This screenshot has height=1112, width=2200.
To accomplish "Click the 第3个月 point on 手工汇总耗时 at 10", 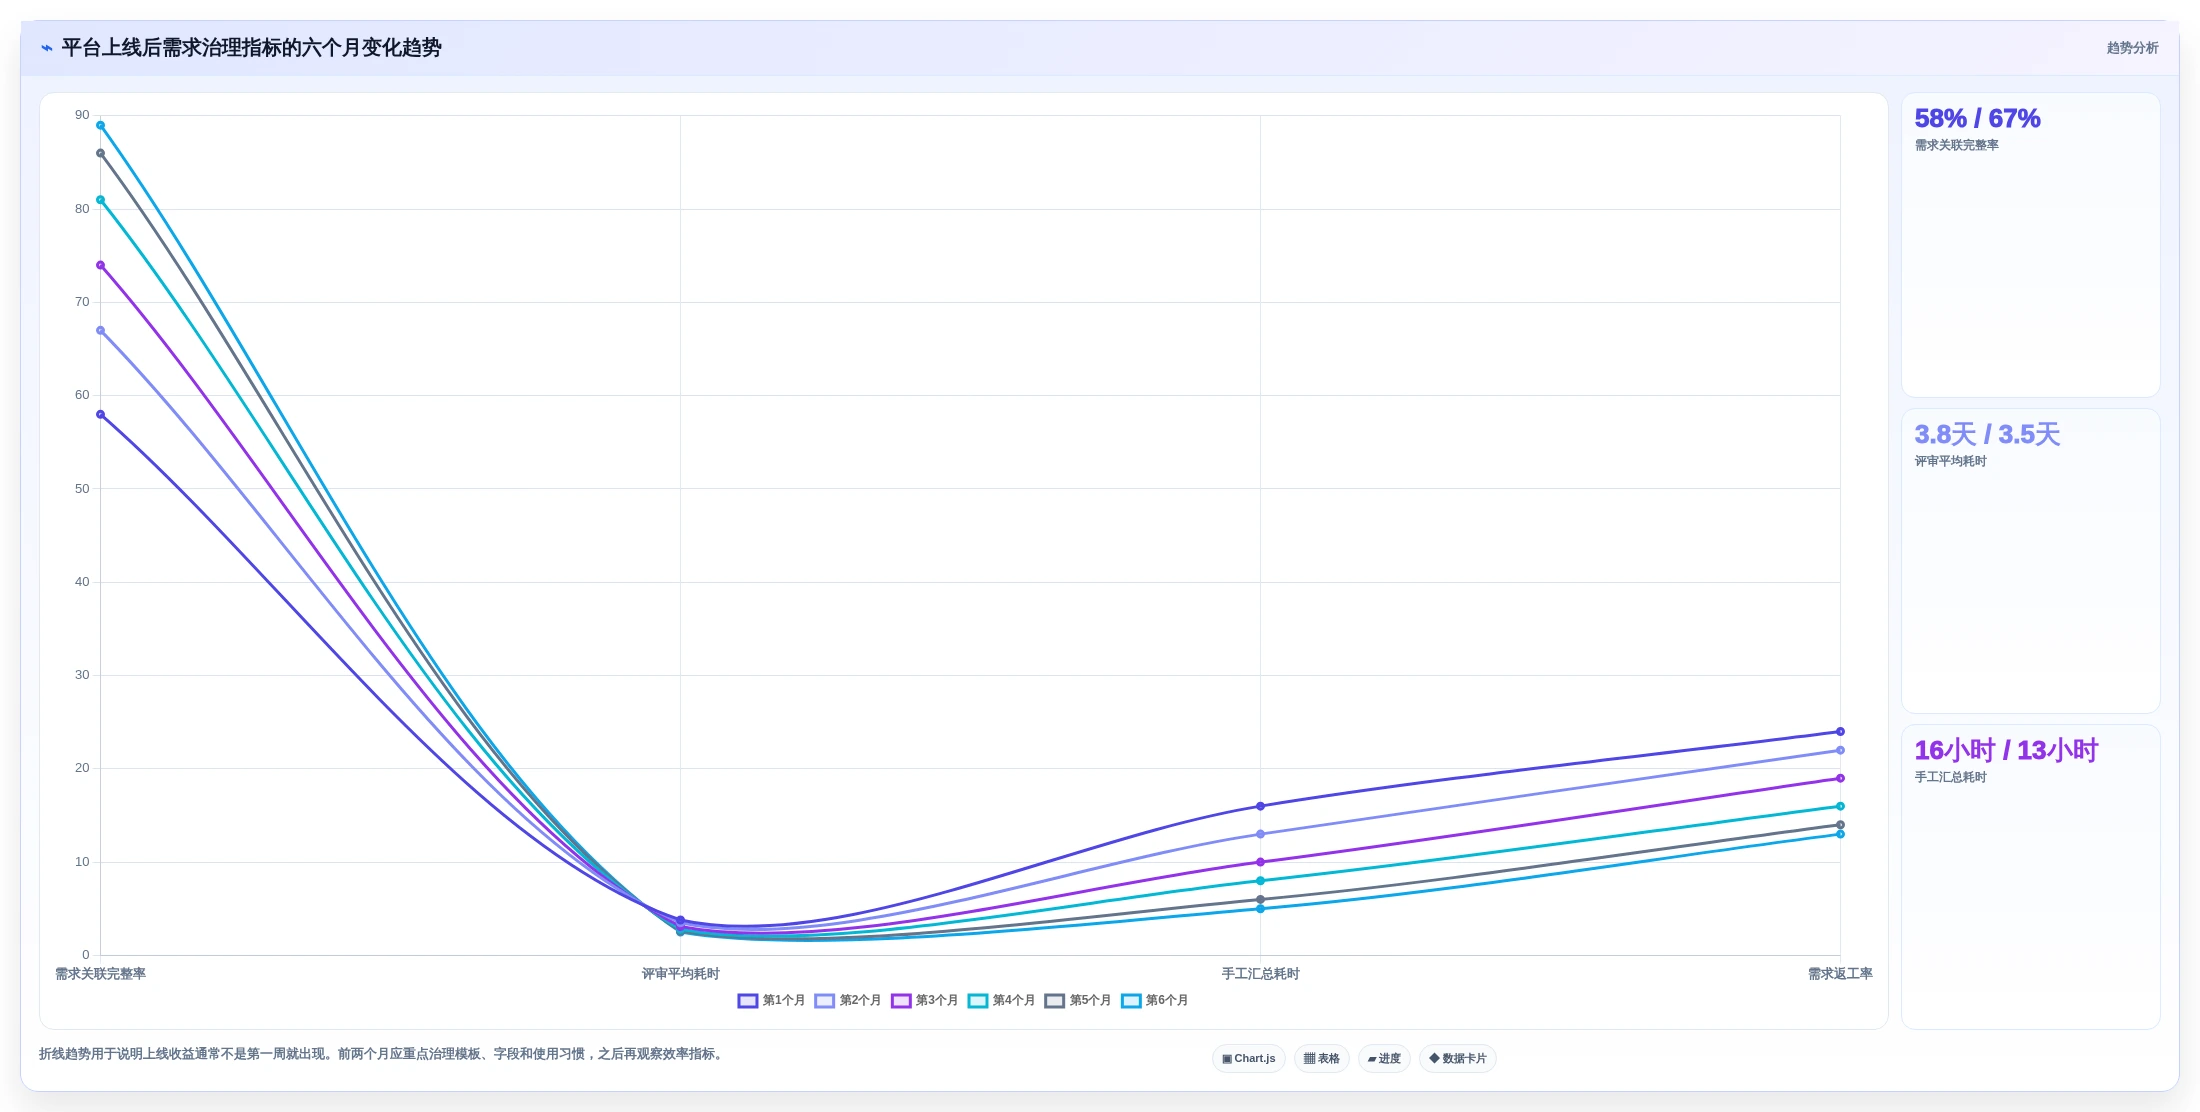I will (x=1260, y=862).
